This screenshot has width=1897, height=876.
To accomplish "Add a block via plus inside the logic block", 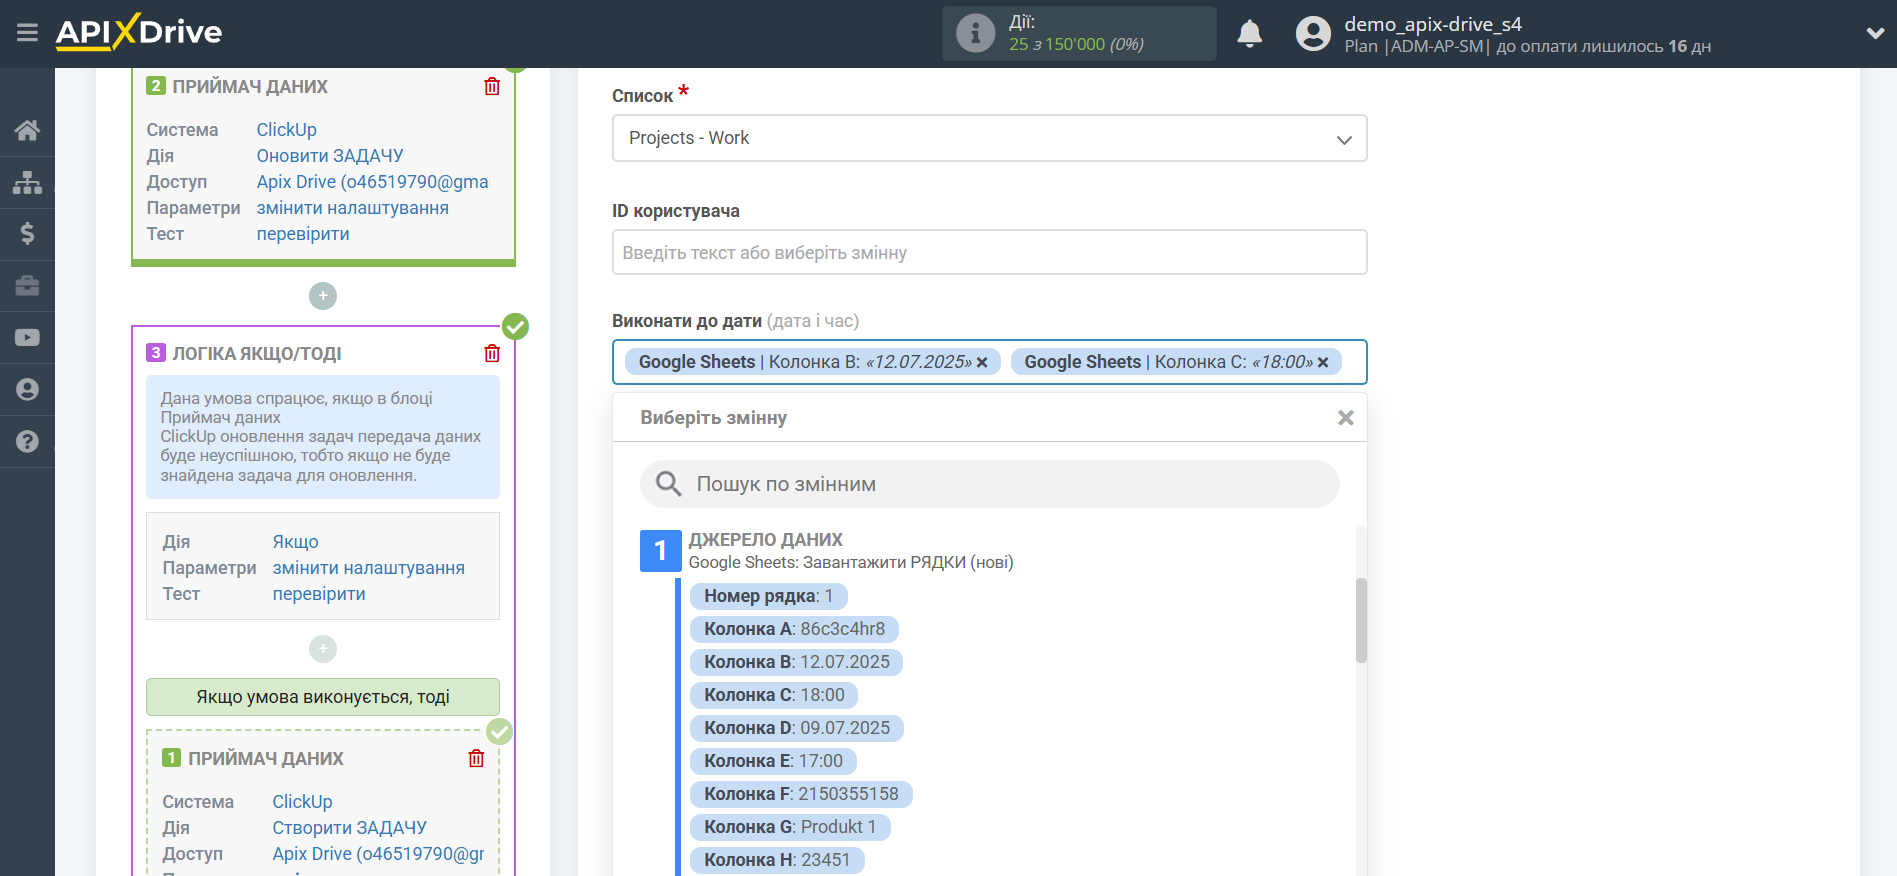I will [x=323, y=649].
